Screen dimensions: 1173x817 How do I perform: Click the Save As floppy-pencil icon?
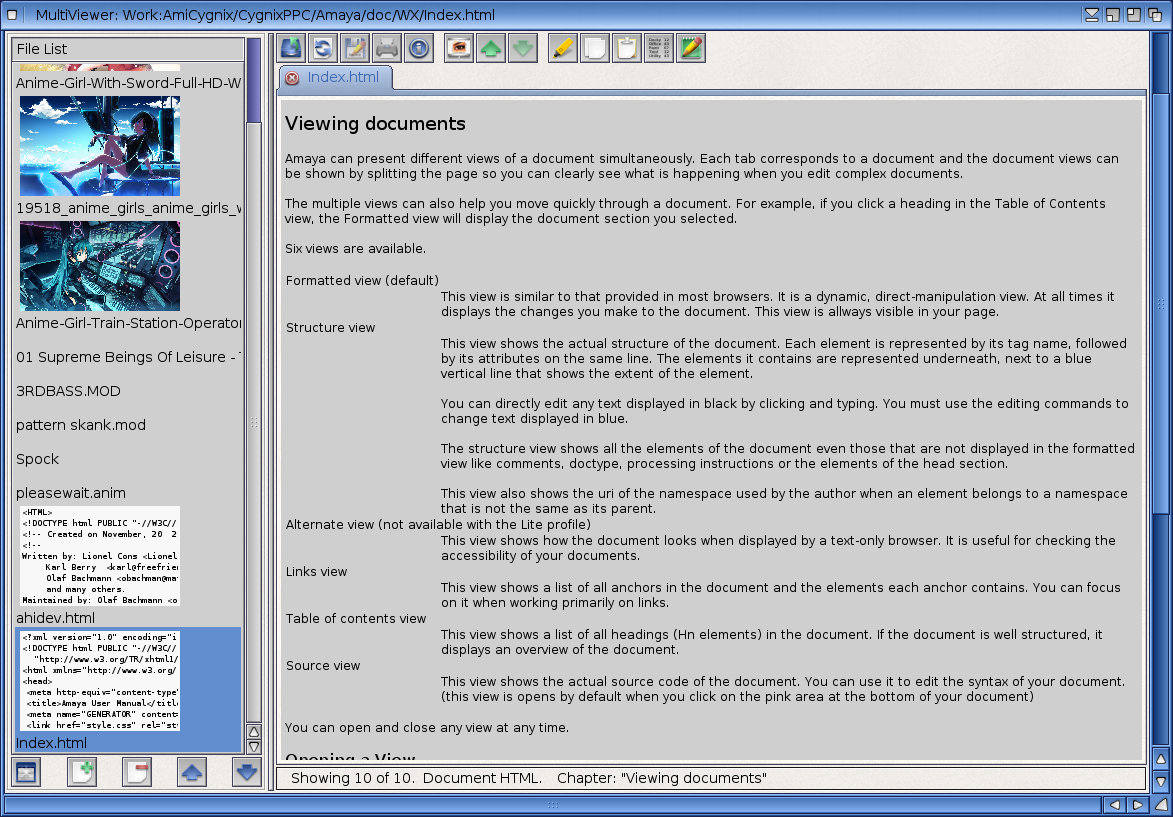tap(355, 49)
